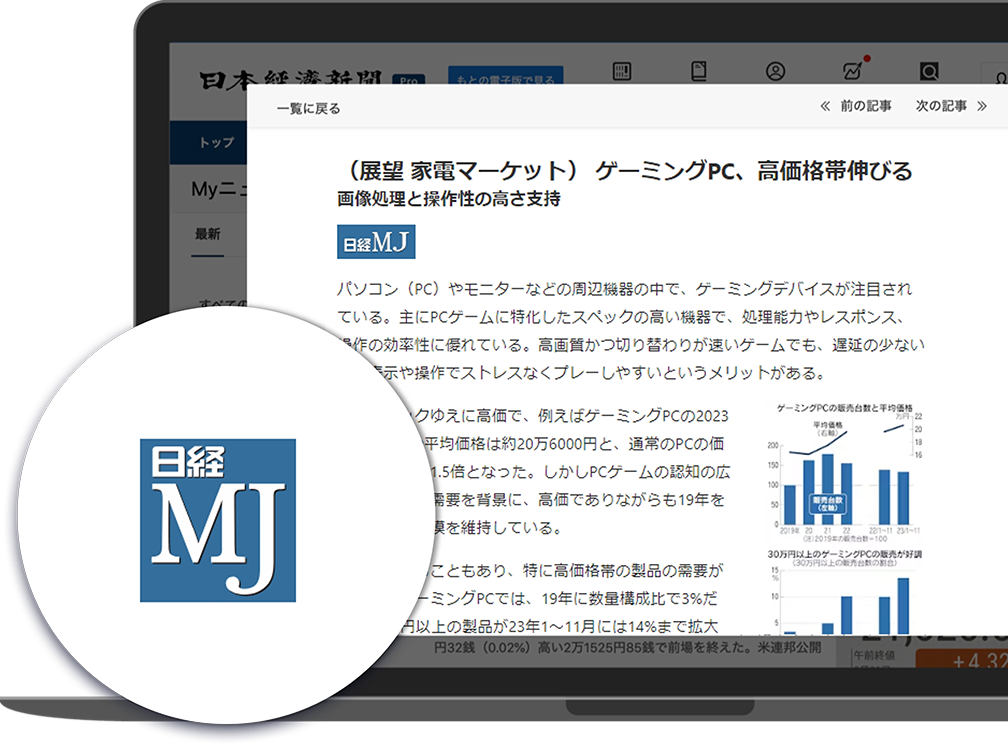
Task: Click the small 日経MJ logo badge in article
Action: coord(376,243)
